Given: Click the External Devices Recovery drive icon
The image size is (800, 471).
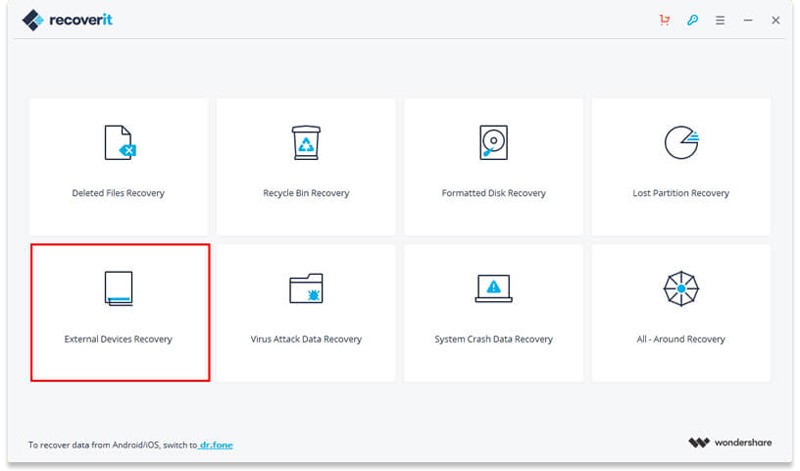Looking at the screenshot, I should 119,288.
